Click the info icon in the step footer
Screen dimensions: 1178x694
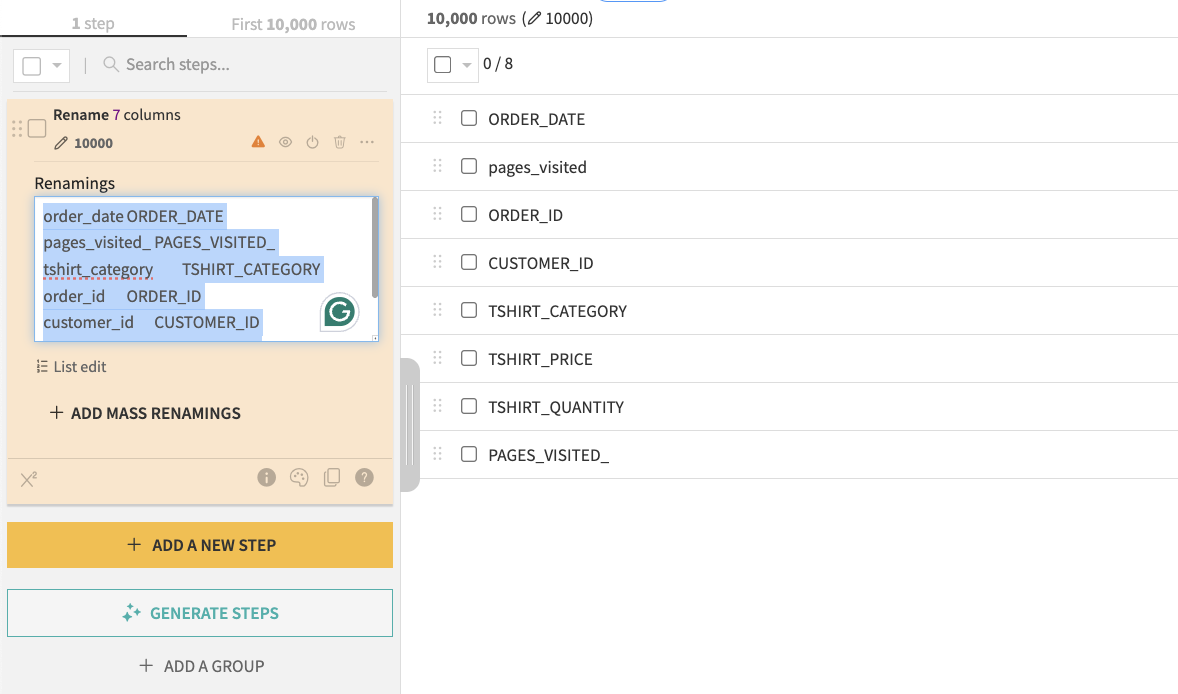267,477
